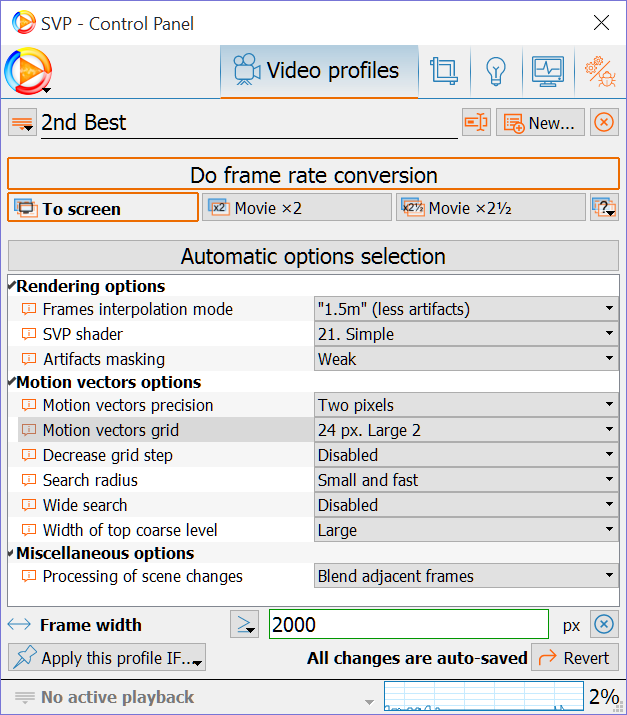Toggle Do frame rate conversion
The height and width of the screenshot is (715, 627).
pos(313,175)
